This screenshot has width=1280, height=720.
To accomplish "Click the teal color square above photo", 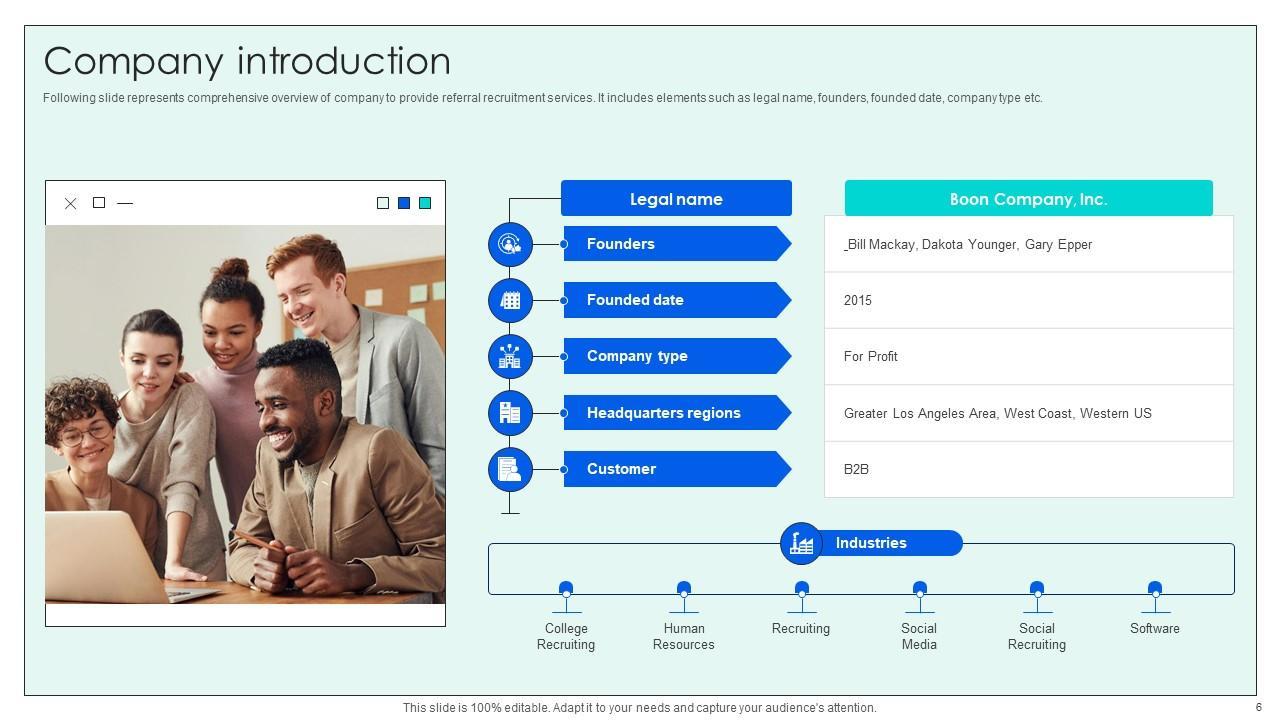I will (425, 203).
